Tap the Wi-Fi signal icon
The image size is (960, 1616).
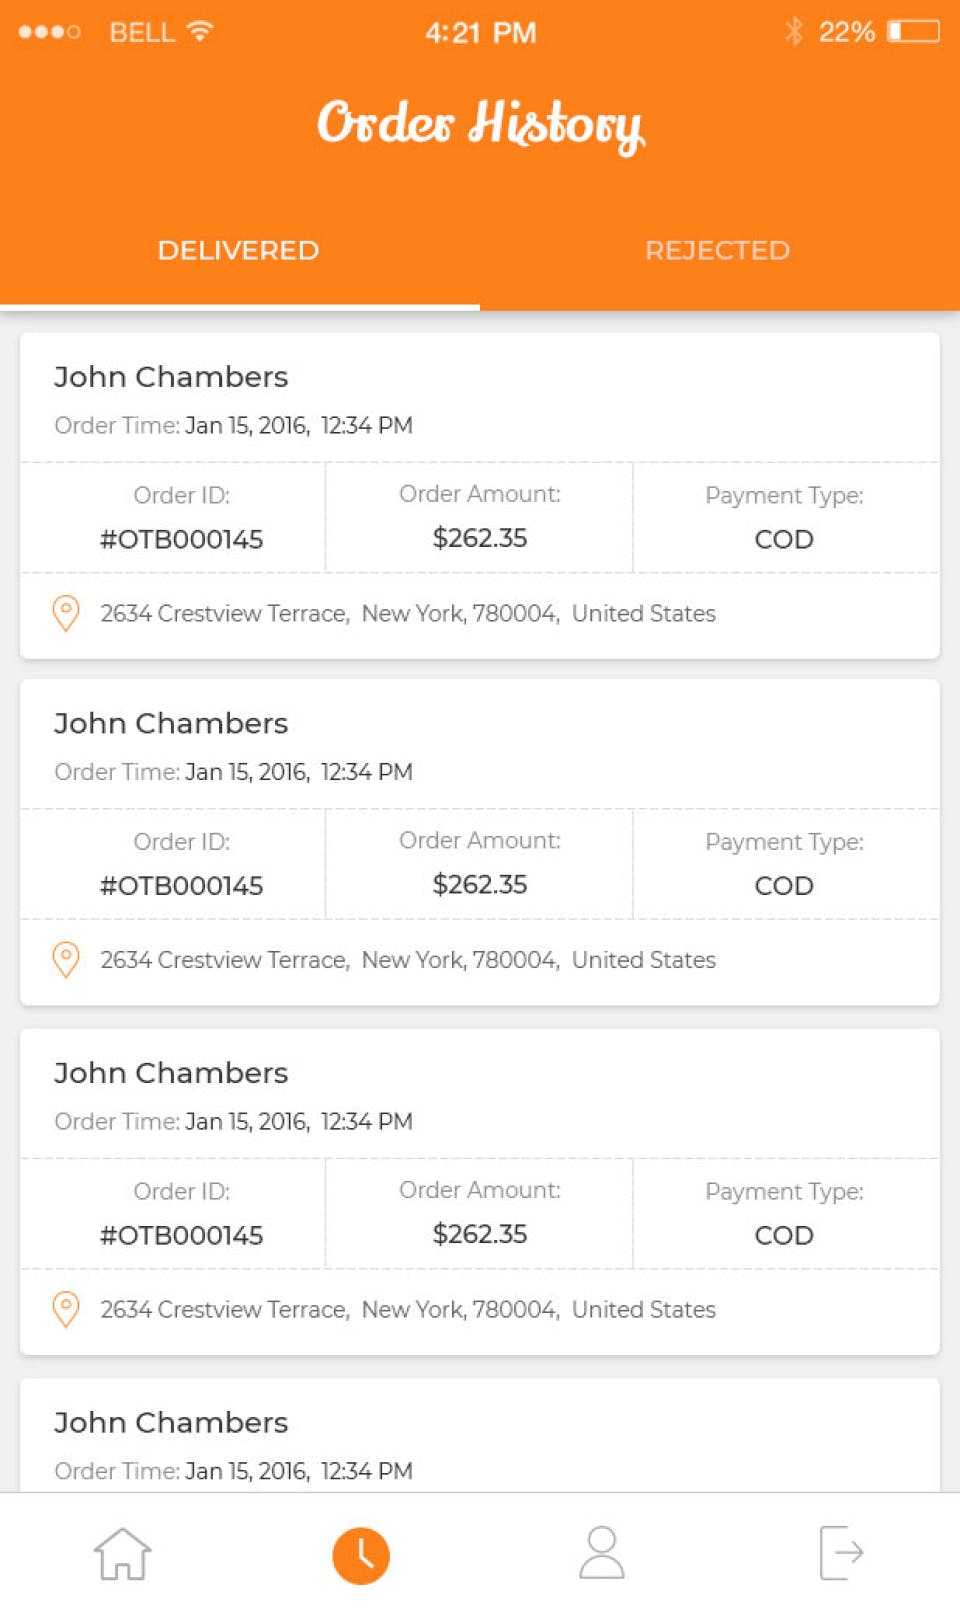200,32
